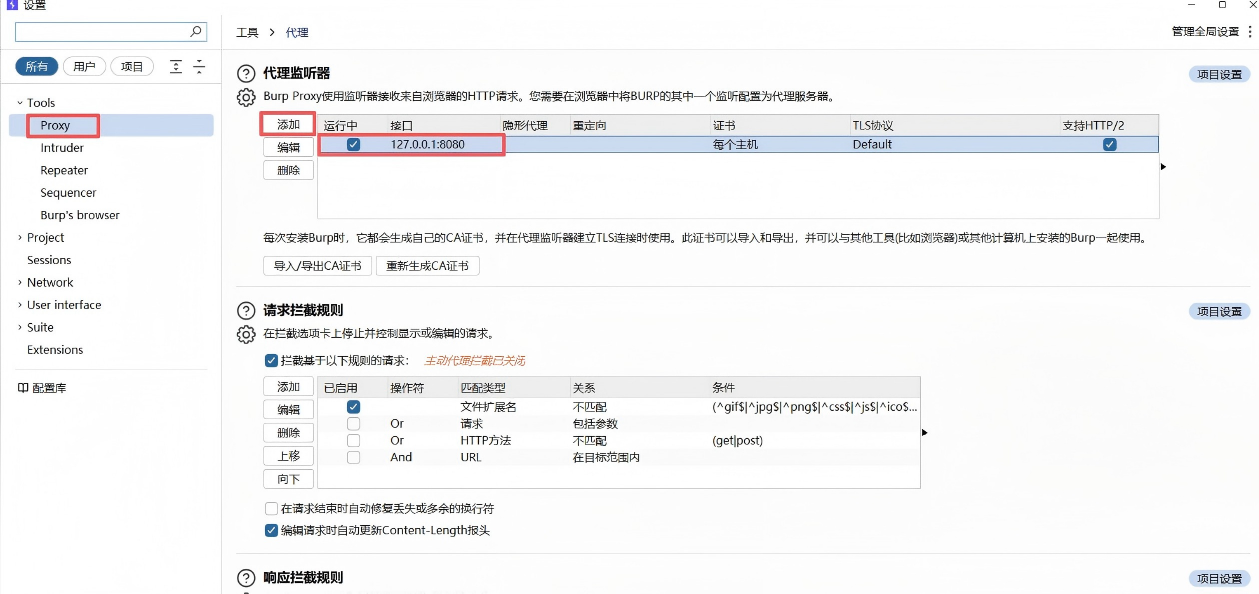
Task: Select Intruder in the settings tree
Action: [x=62, y=148]
